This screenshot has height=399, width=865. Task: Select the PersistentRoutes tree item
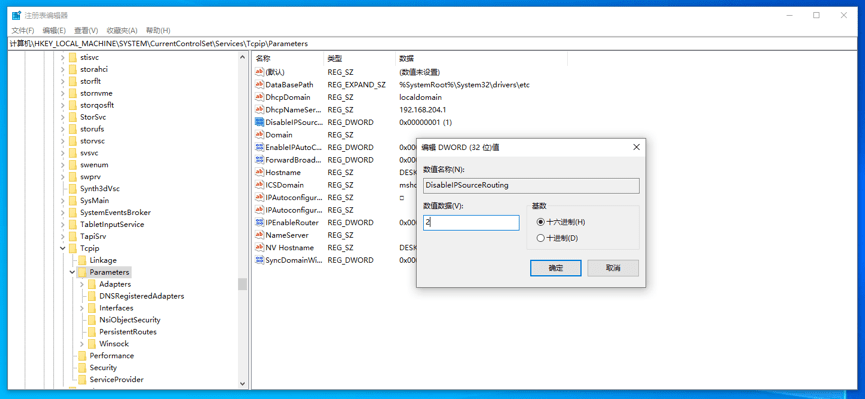(128, 332)
